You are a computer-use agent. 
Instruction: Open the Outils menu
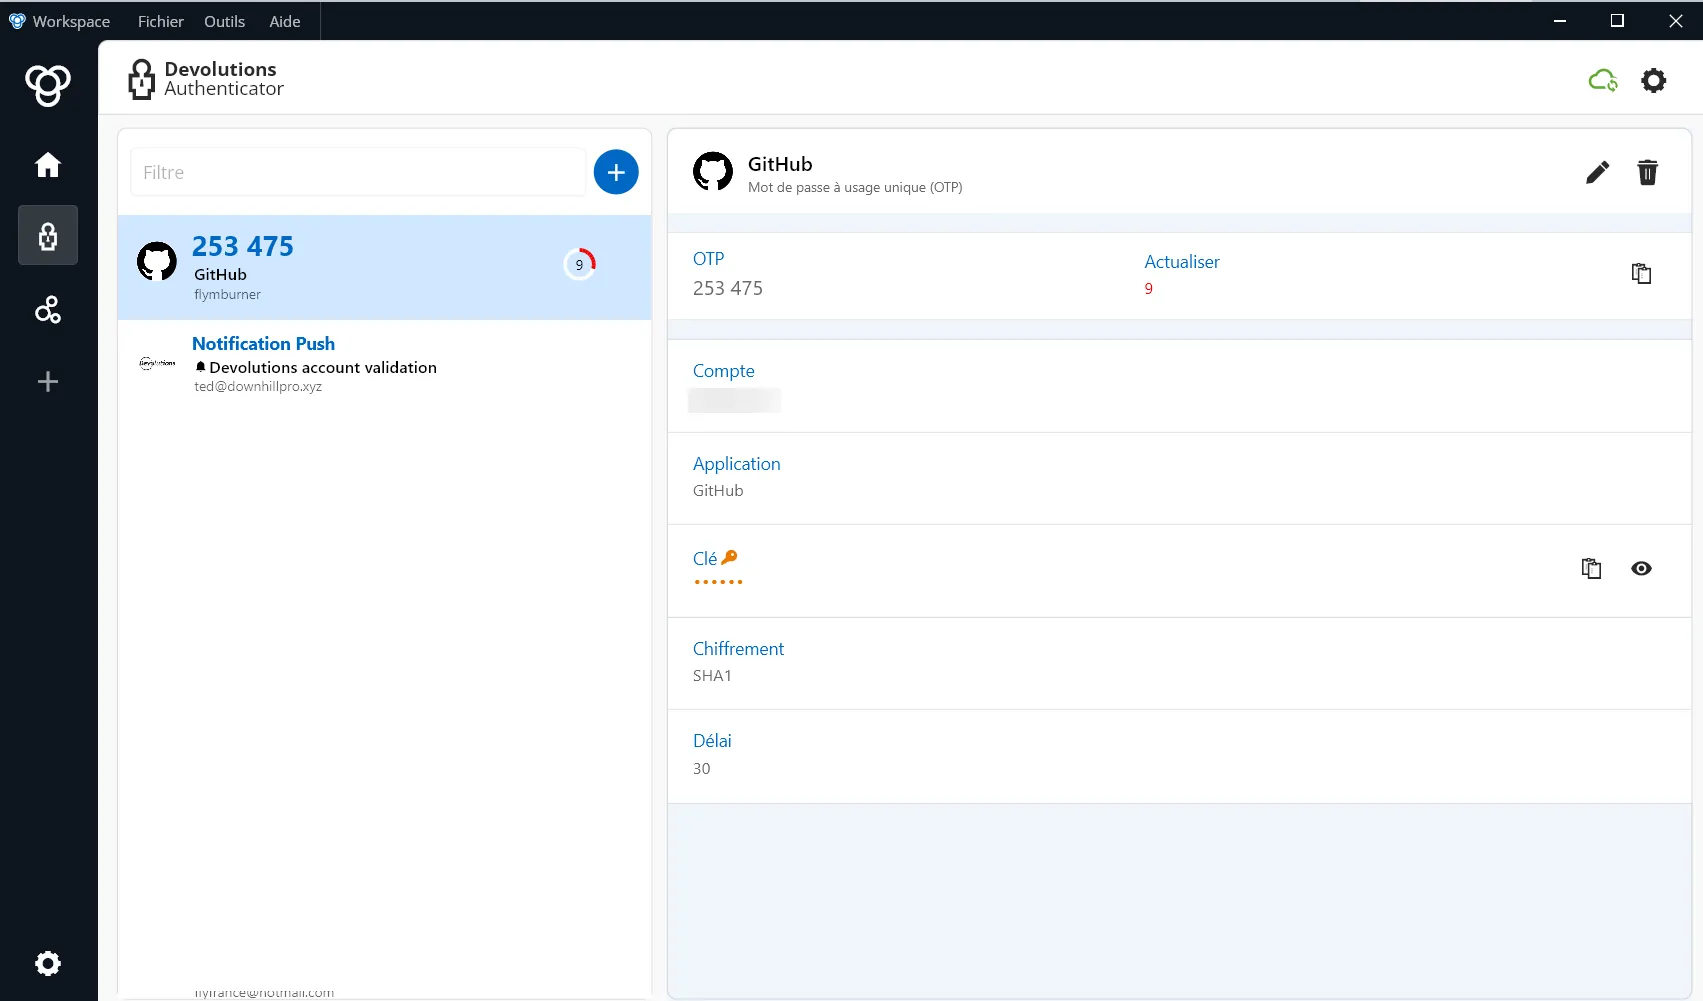tap(225, 21)
